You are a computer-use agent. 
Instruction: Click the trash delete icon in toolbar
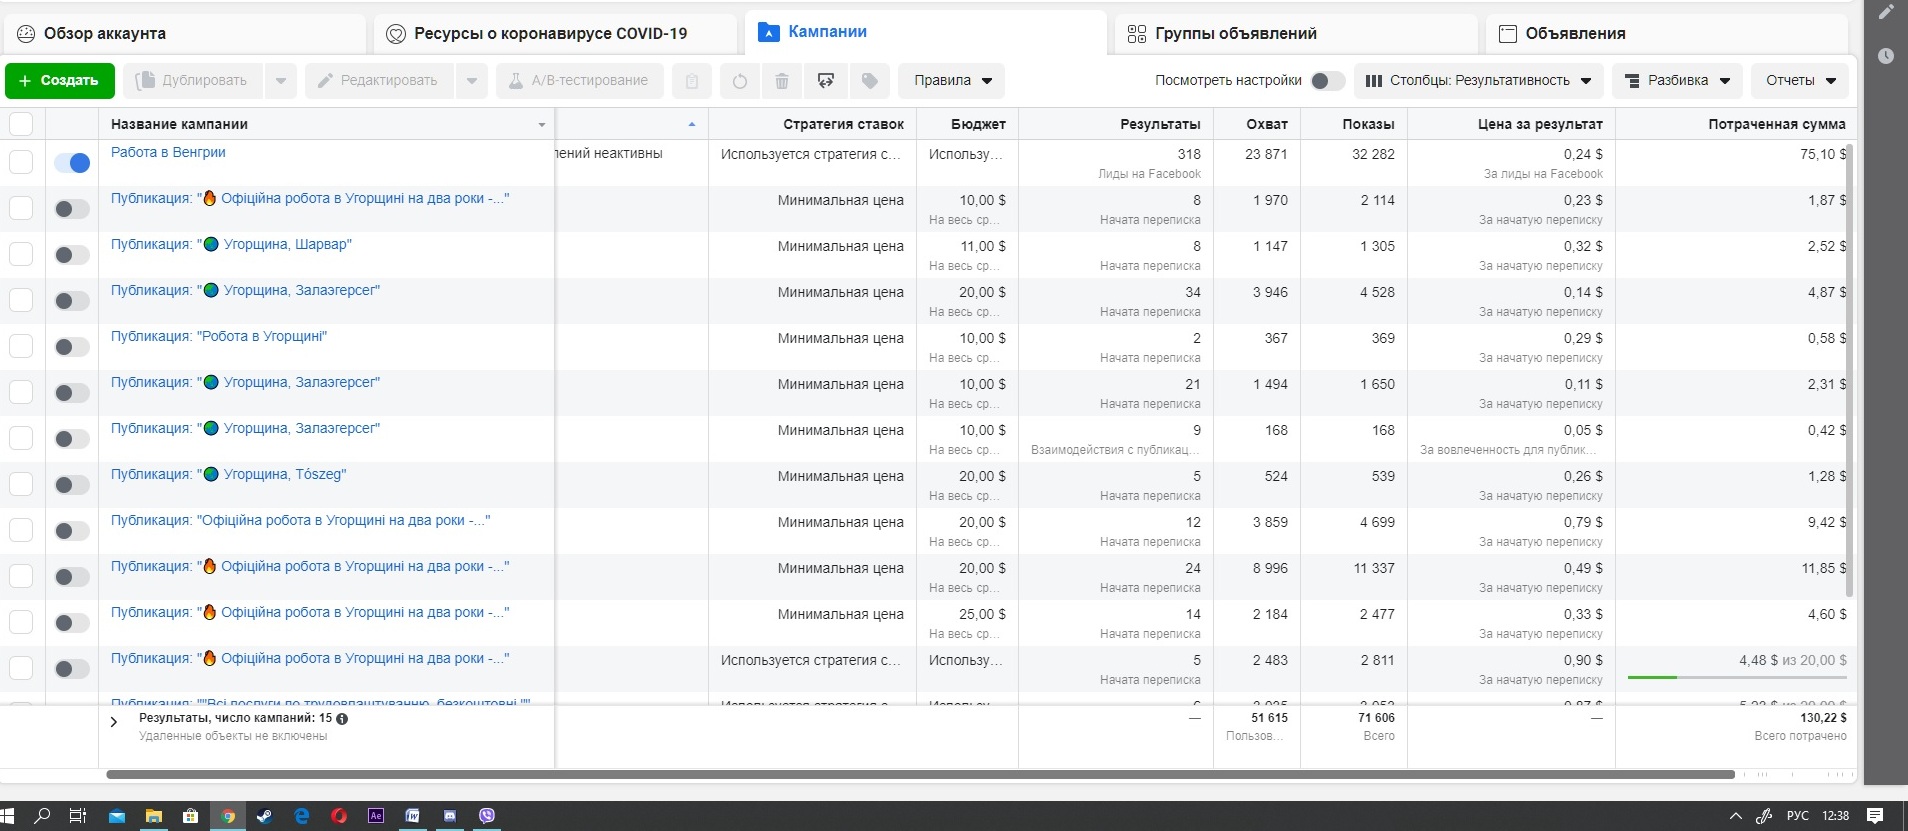pos(782,81)
